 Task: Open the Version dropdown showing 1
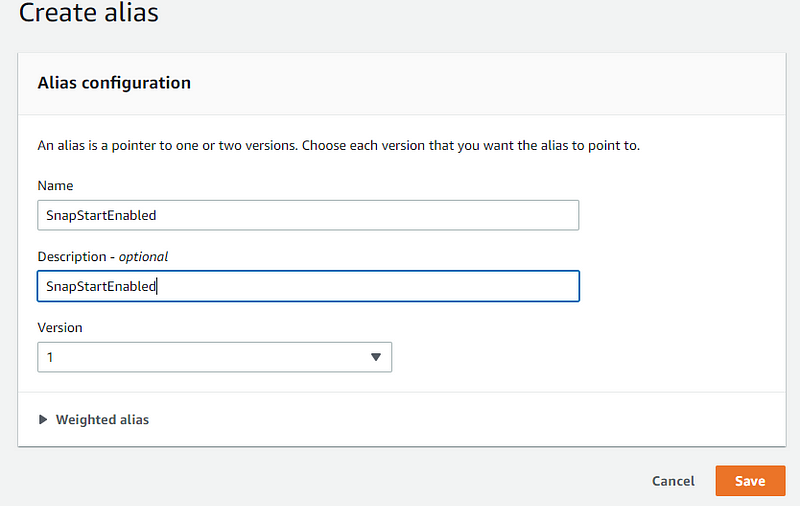click(x=214, y=357)
